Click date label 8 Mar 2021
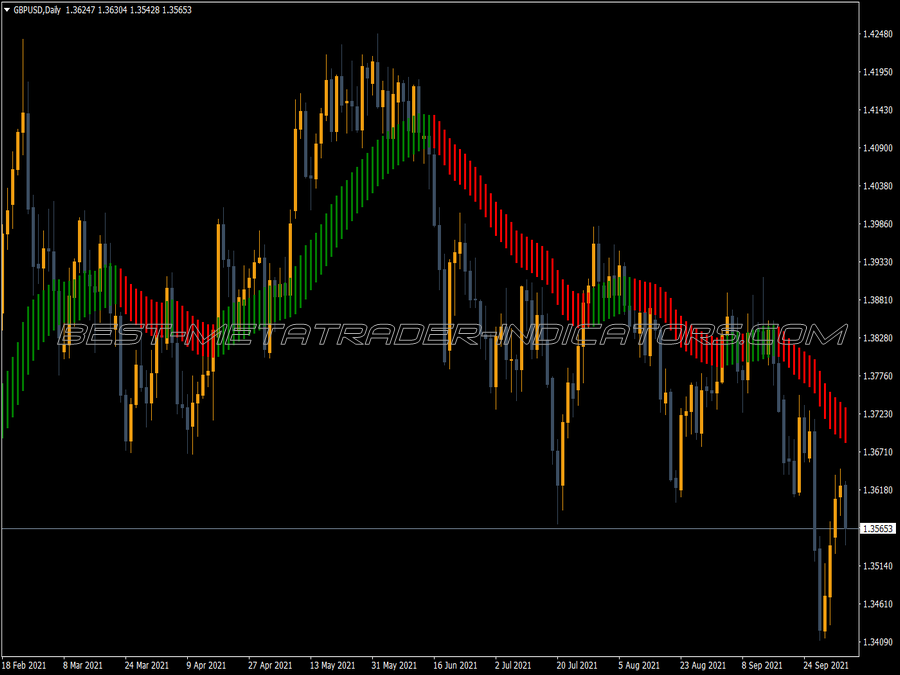Image resolution: width=900 pixels, height=675 pixels. click(83, 665)
